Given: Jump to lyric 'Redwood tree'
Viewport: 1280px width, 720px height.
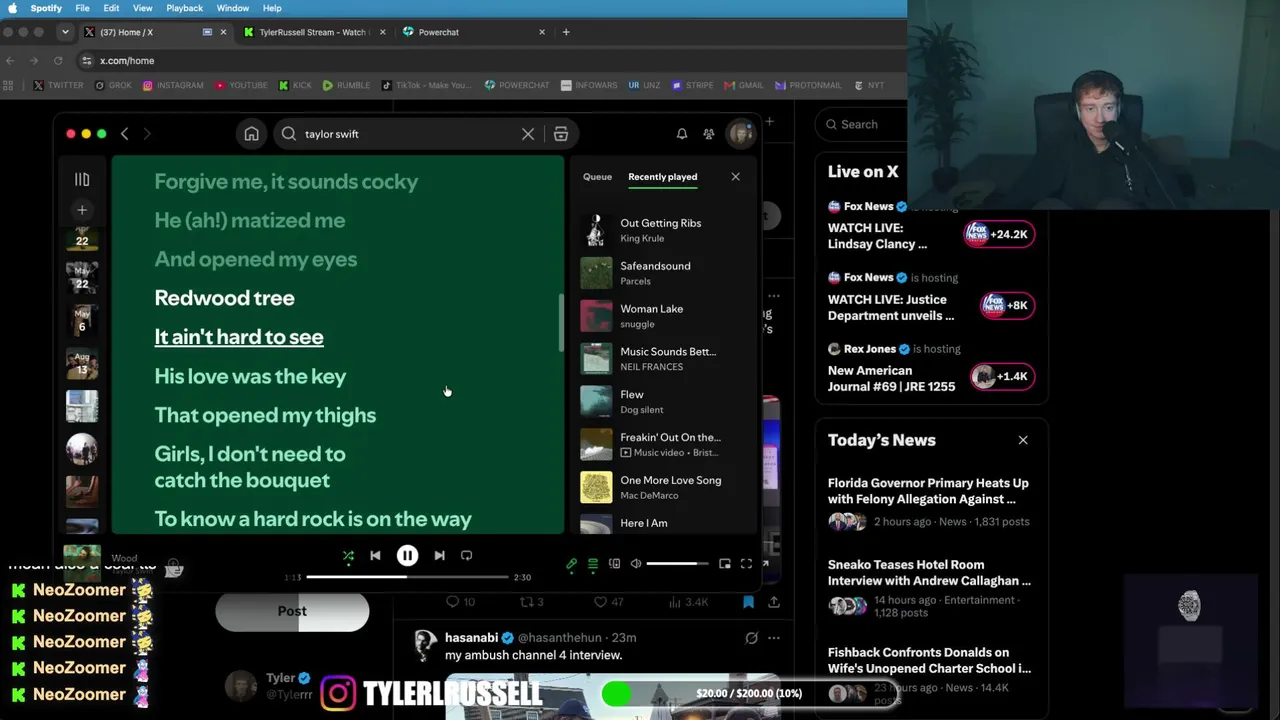Looking at the screenshot, I should tap(224, 298).
